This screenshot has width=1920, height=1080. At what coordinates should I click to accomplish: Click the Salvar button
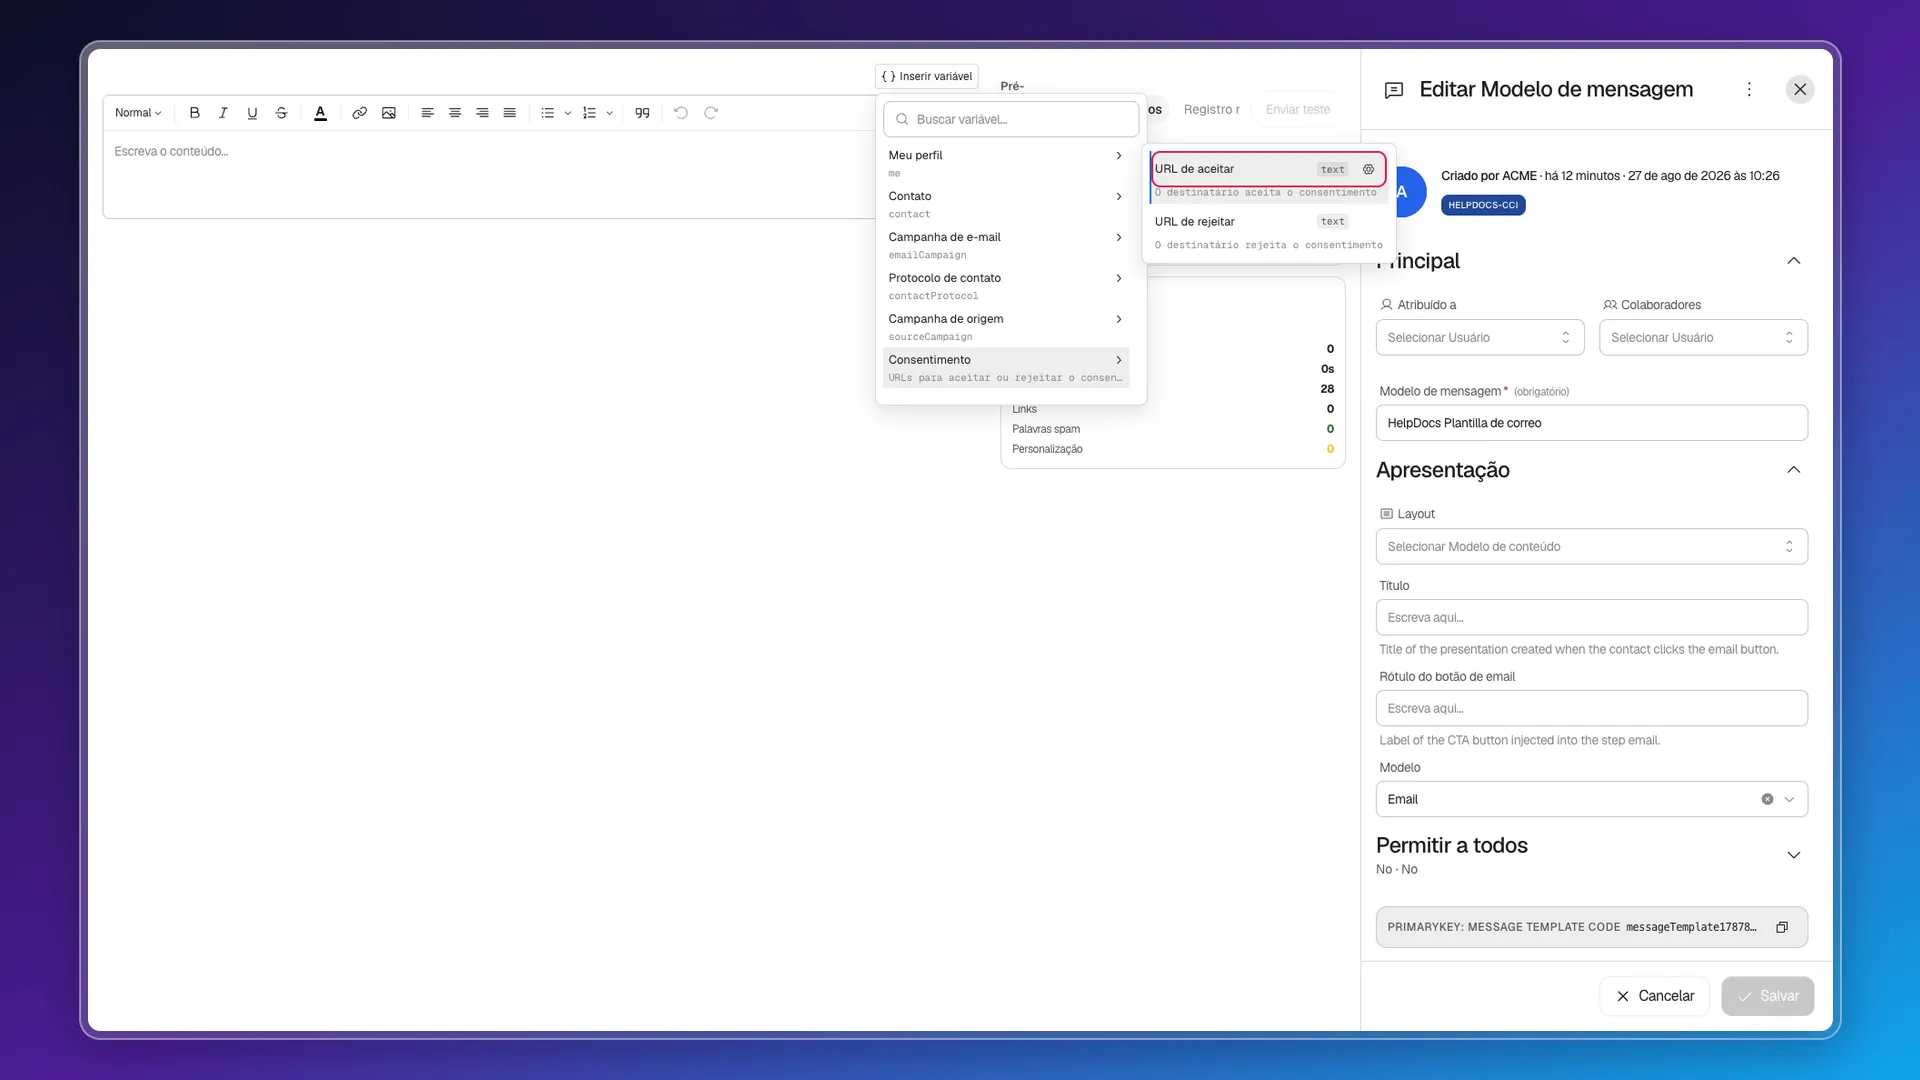[x=1767, y=996]
